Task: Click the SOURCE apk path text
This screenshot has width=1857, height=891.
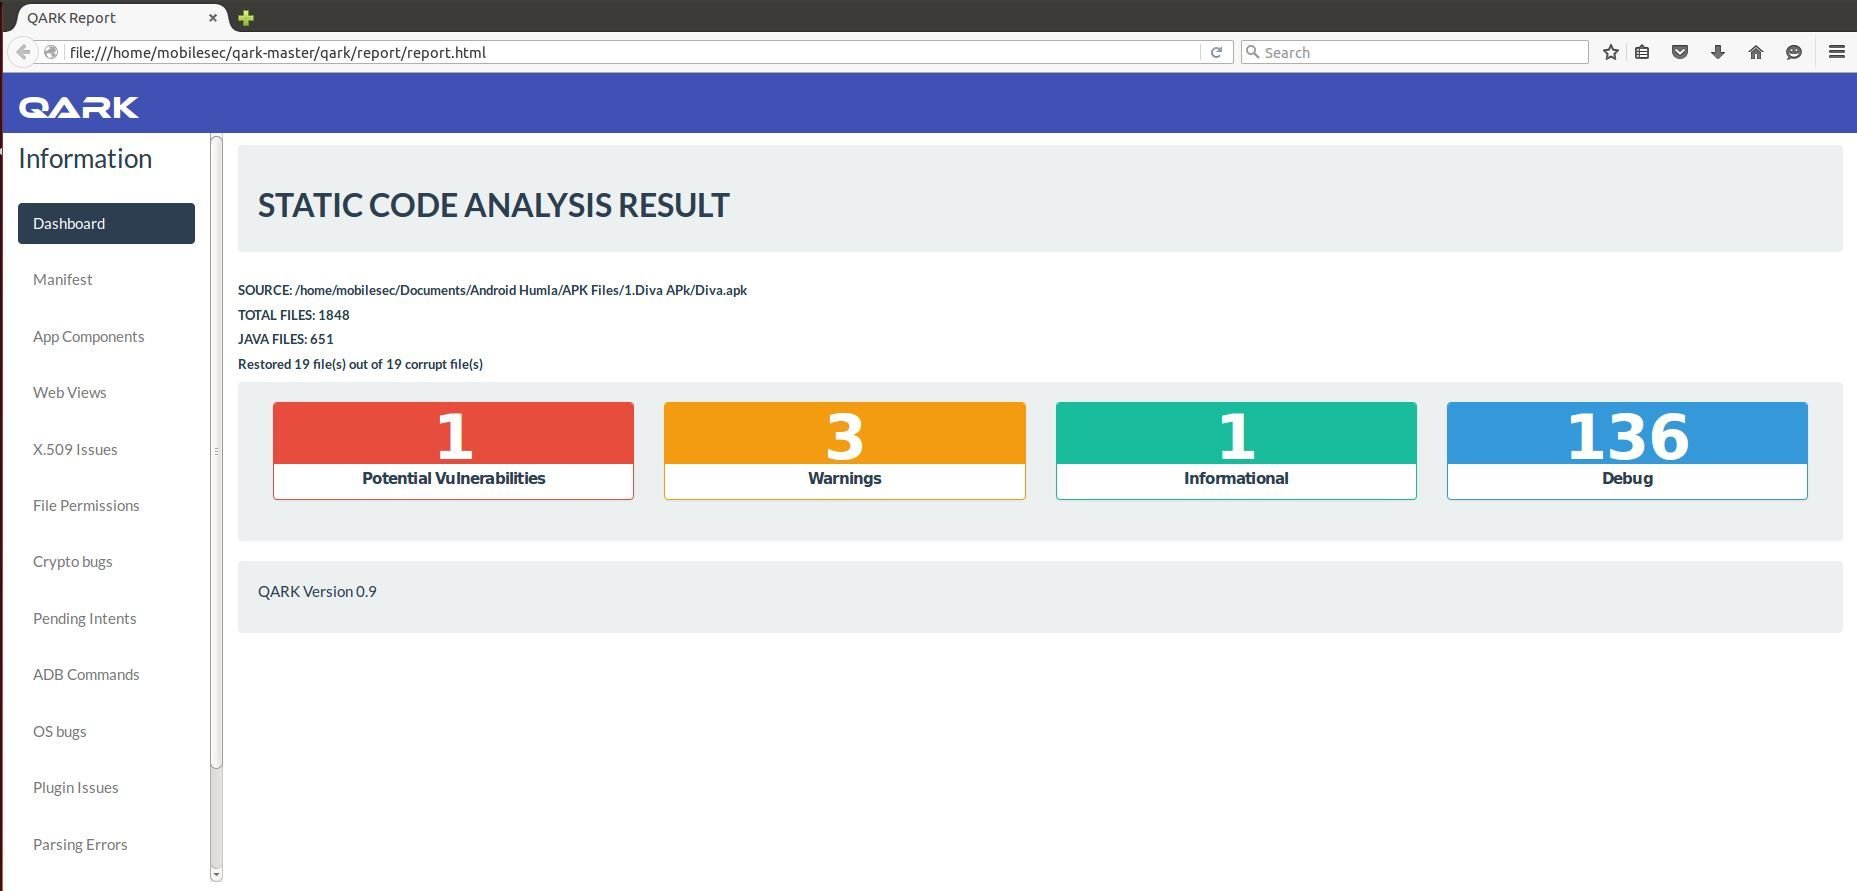Action: click(x=492, y=290)
